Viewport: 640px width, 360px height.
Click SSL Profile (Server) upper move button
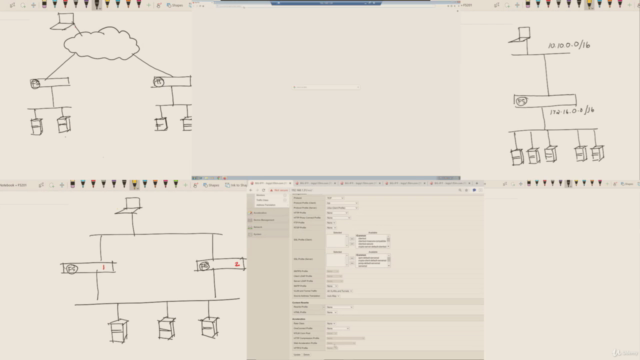point(352,258)
